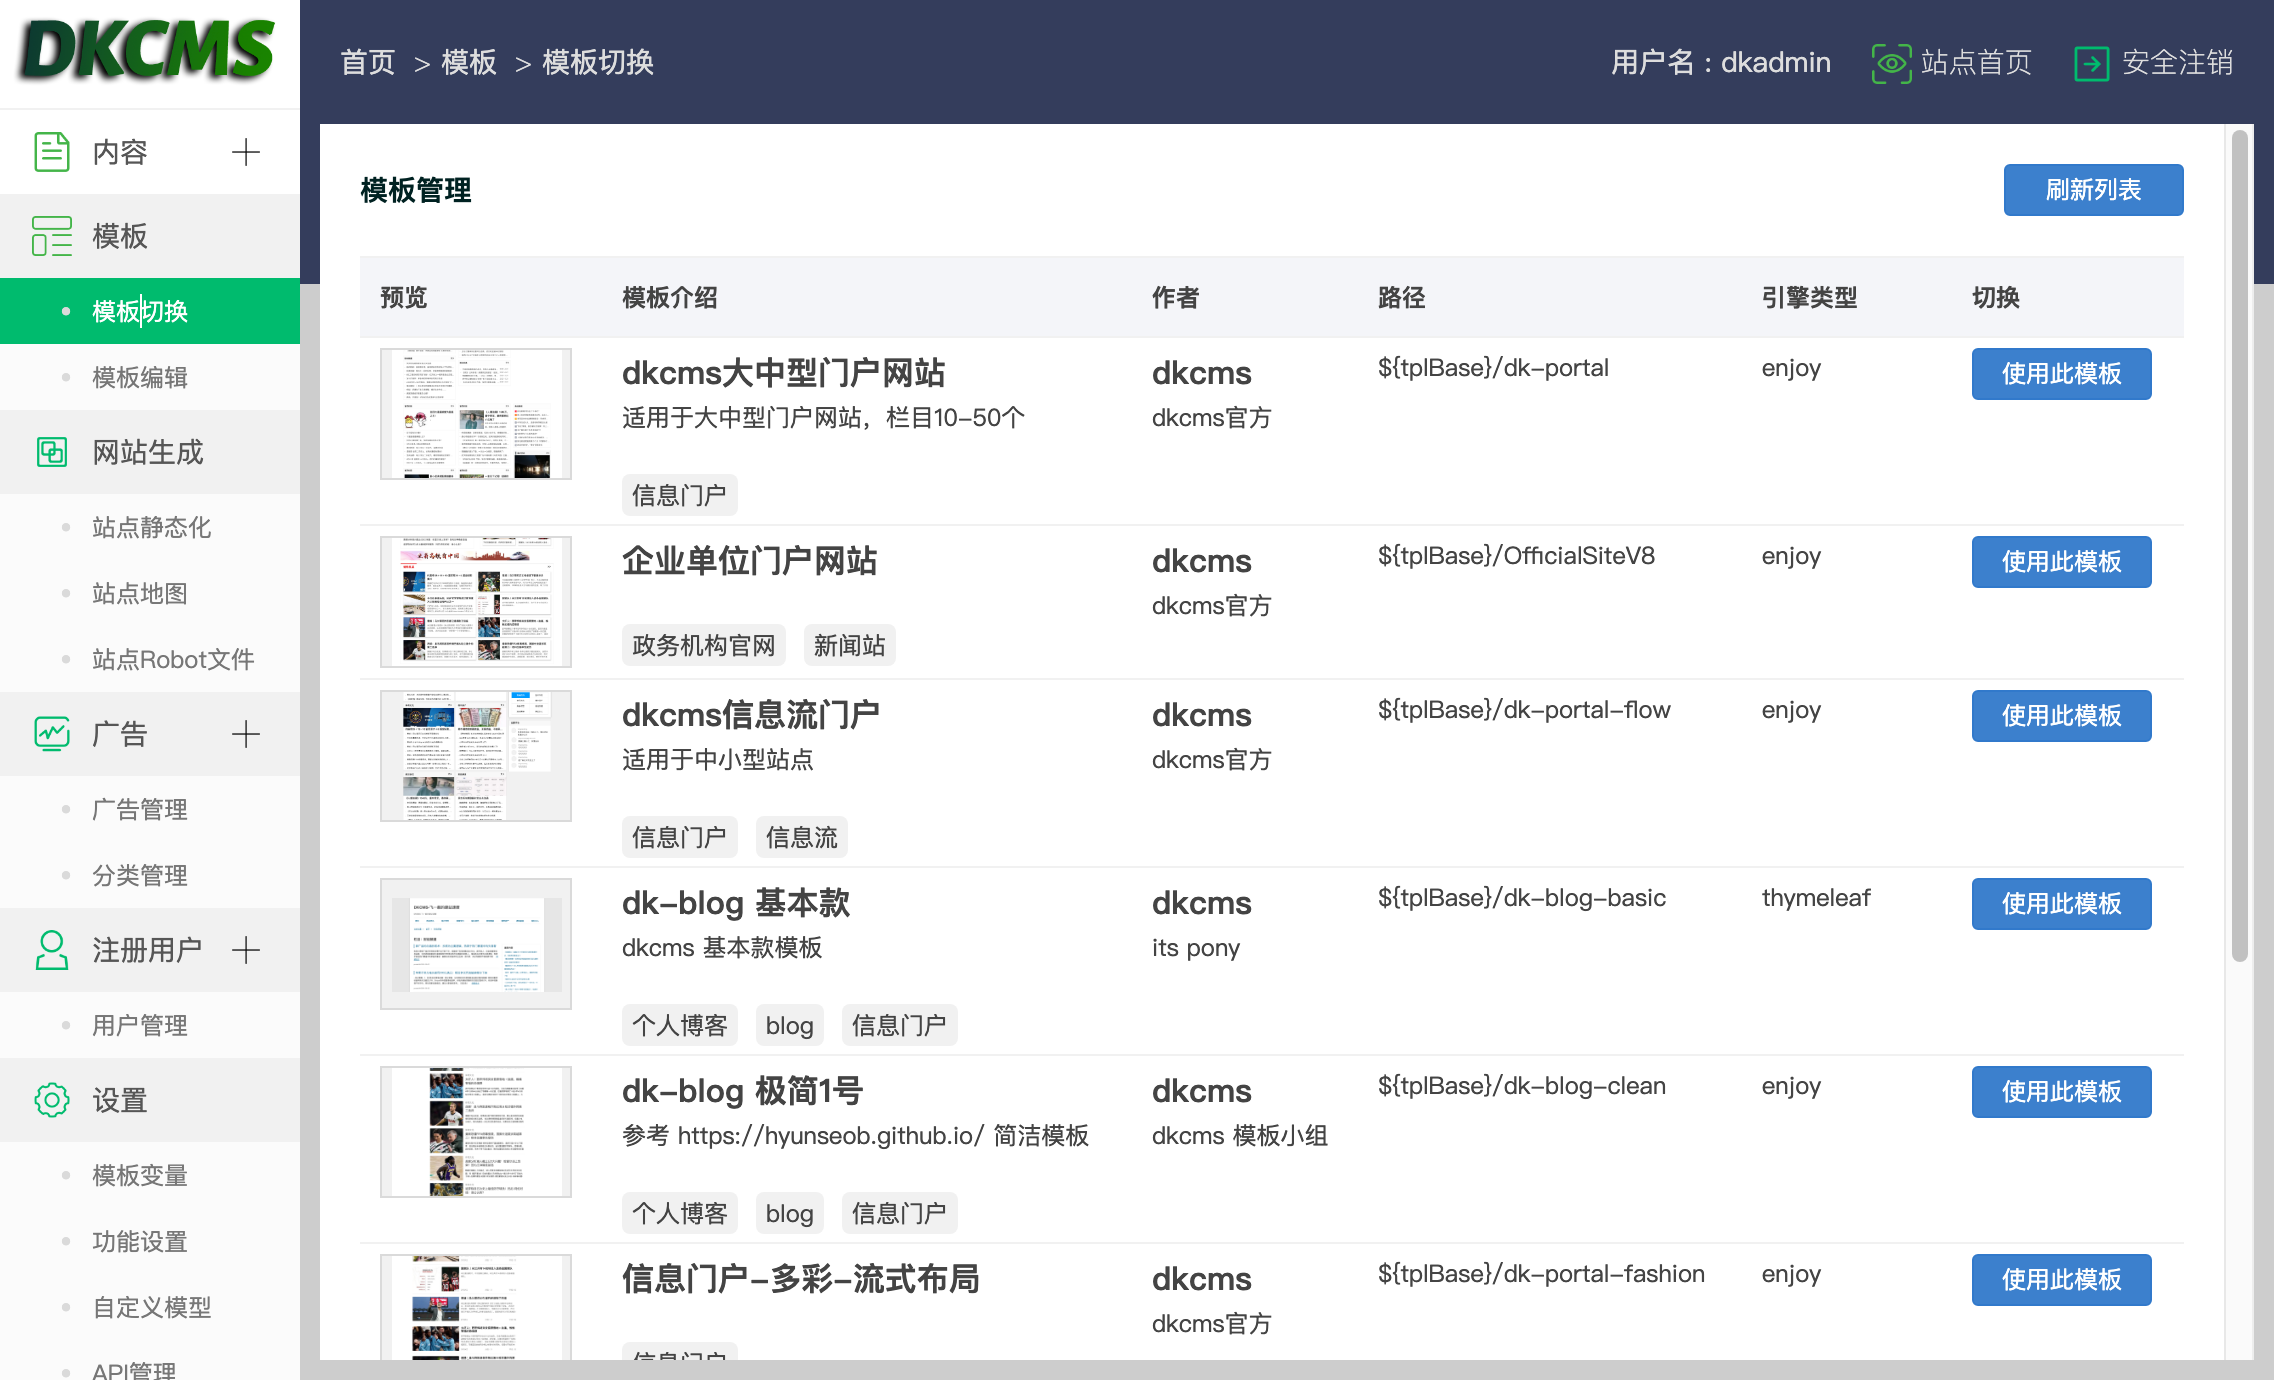2274x1380 pixels.
Task: Open the 用户管理 menu item
Action: click(150, 1025)
